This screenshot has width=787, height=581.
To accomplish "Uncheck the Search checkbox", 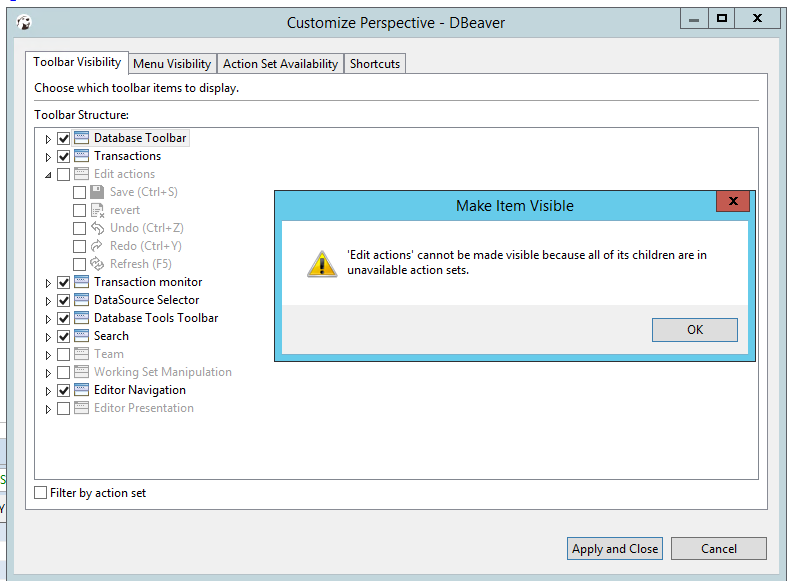I will [x=63, y=337].
